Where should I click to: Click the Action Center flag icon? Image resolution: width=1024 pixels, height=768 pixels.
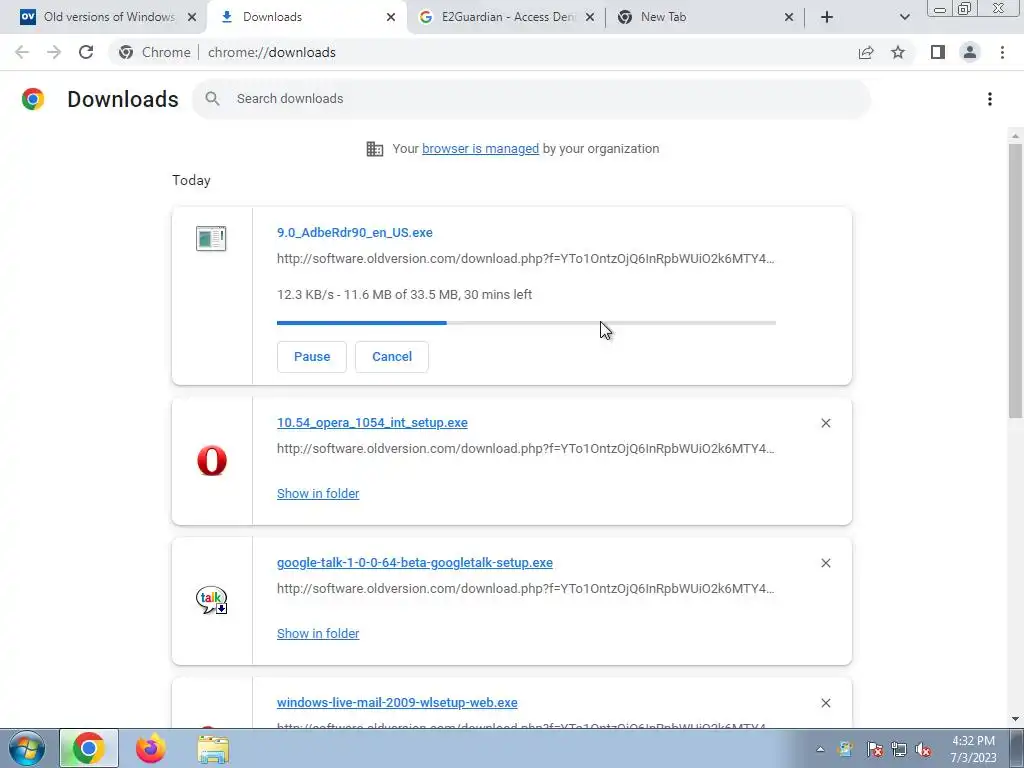874,749
